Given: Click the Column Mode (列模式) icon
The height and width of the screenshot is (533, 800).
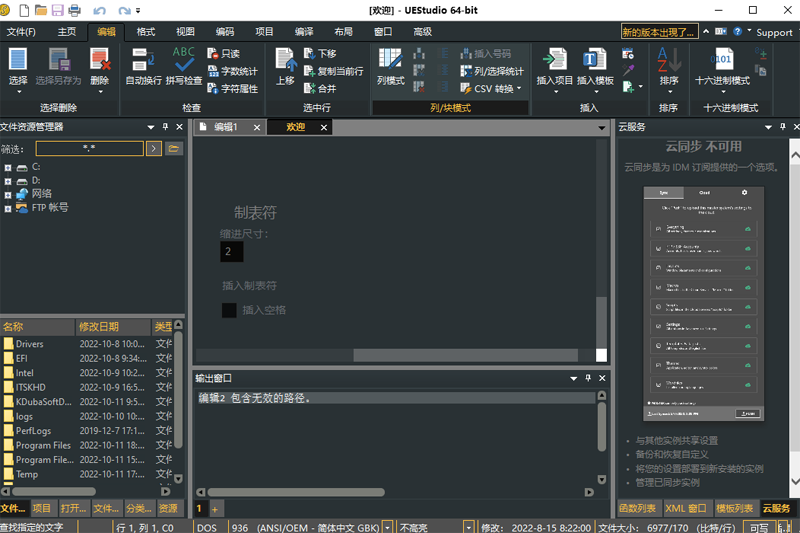Looking at the screenshot, I should click(390, 60).
